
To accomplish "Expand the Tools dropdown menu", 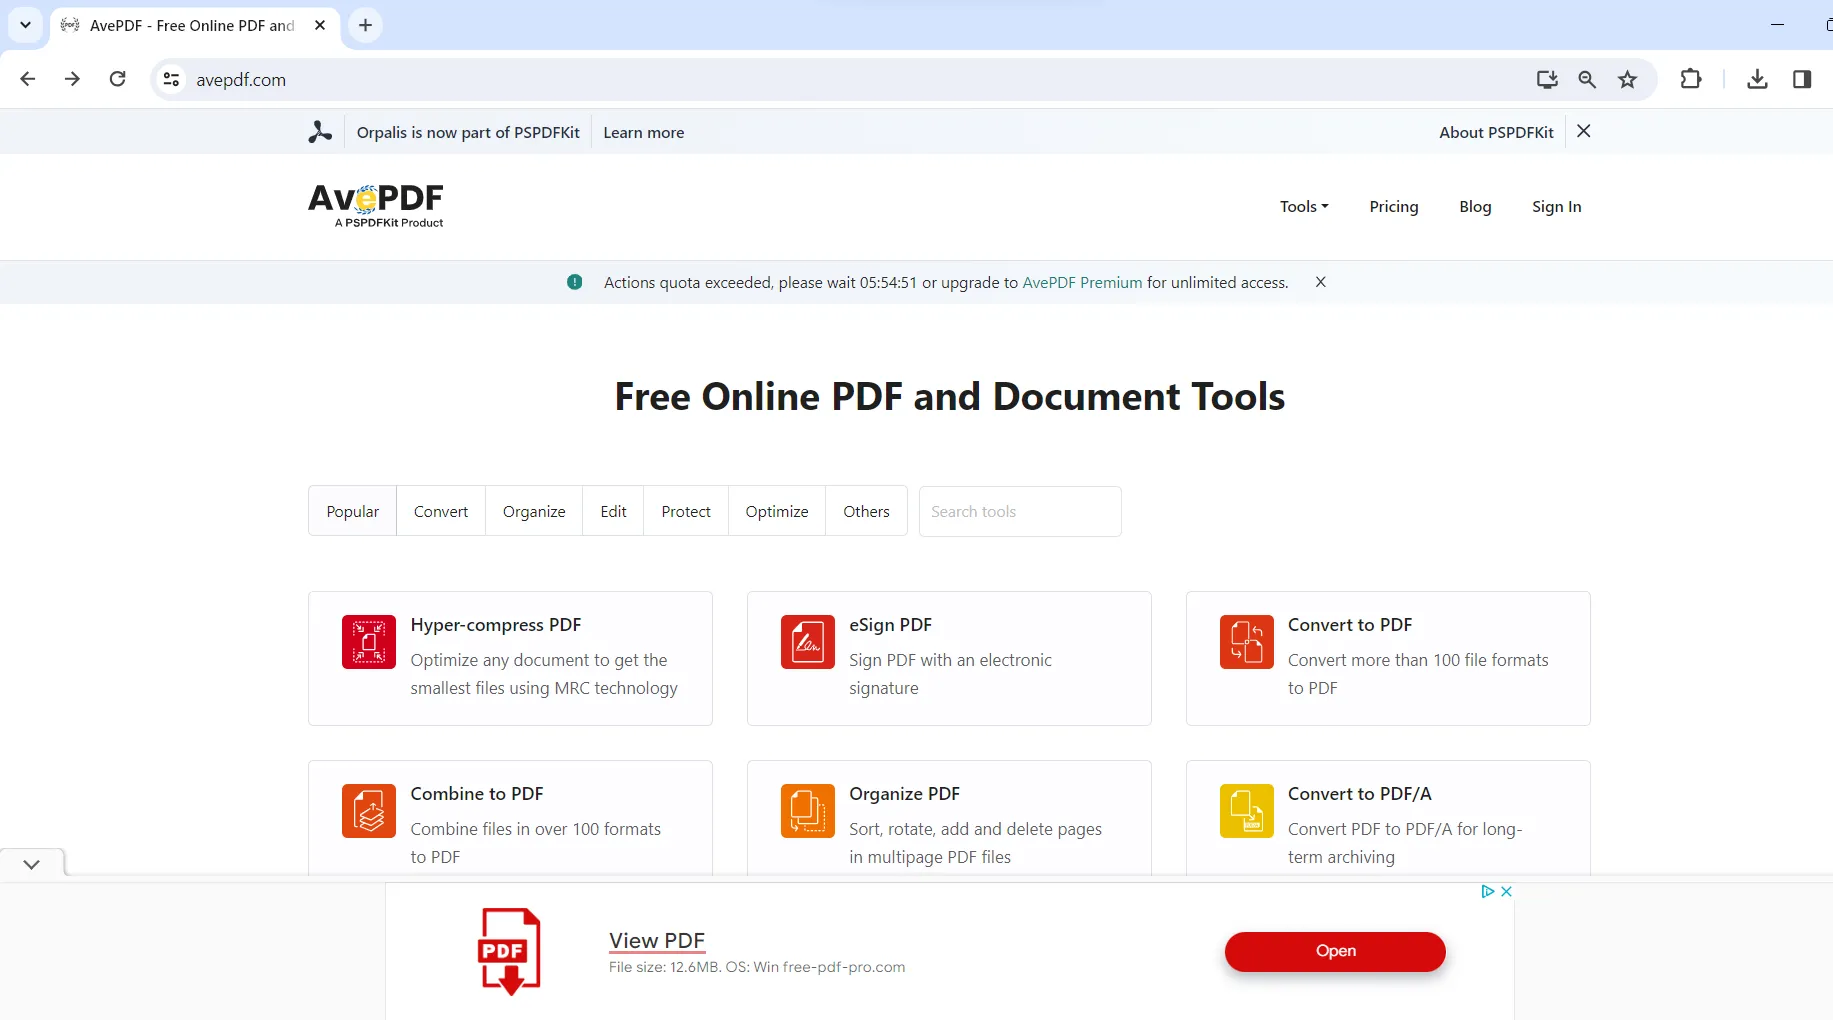I will click(1304, 207).
